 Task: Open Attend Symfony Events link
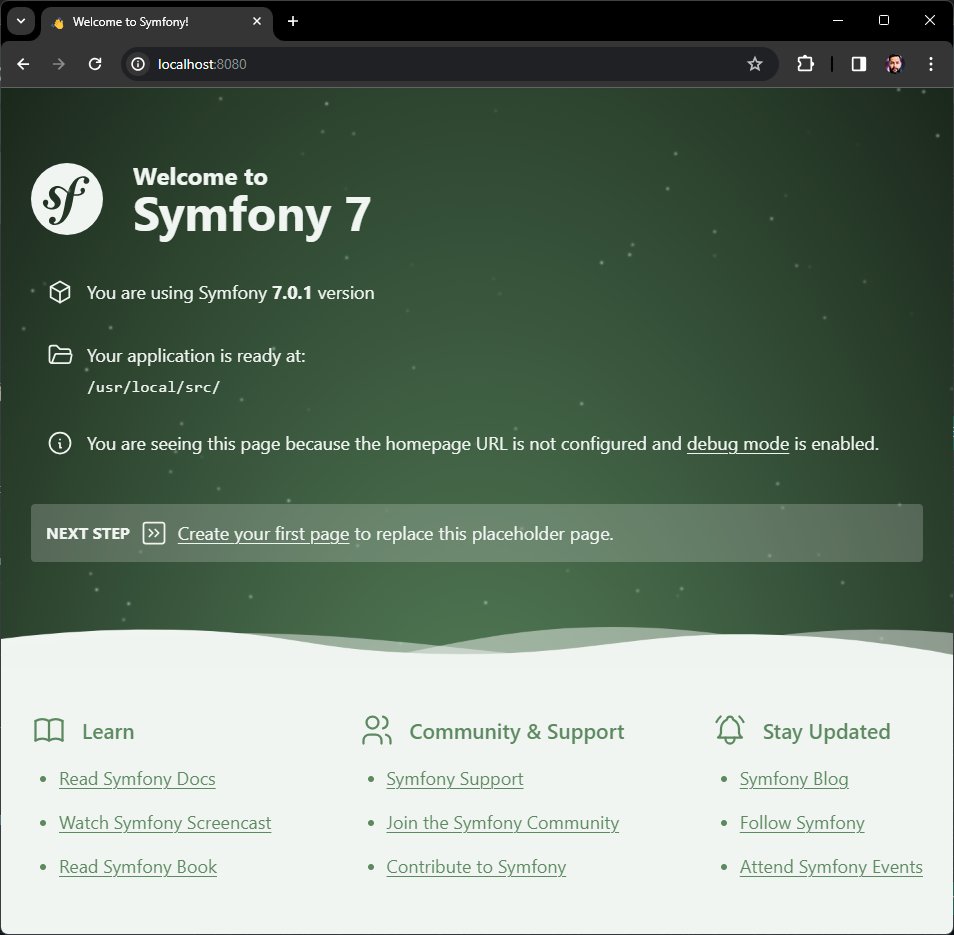click(x=831, y=867)
